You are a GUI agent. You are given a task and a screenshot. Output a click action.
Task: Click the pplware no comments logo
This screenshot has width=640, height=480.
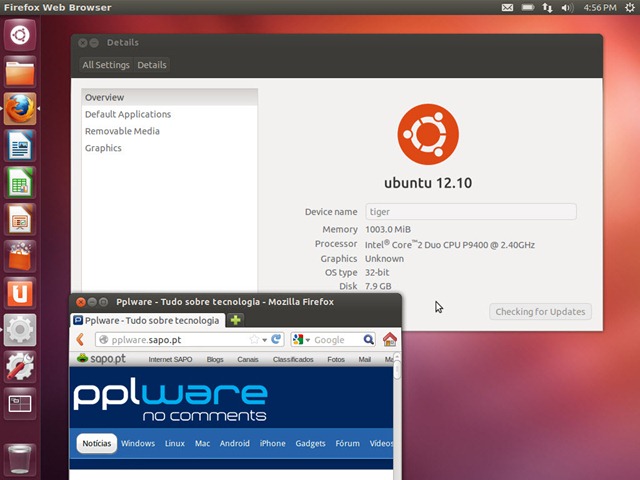[170, 402]
